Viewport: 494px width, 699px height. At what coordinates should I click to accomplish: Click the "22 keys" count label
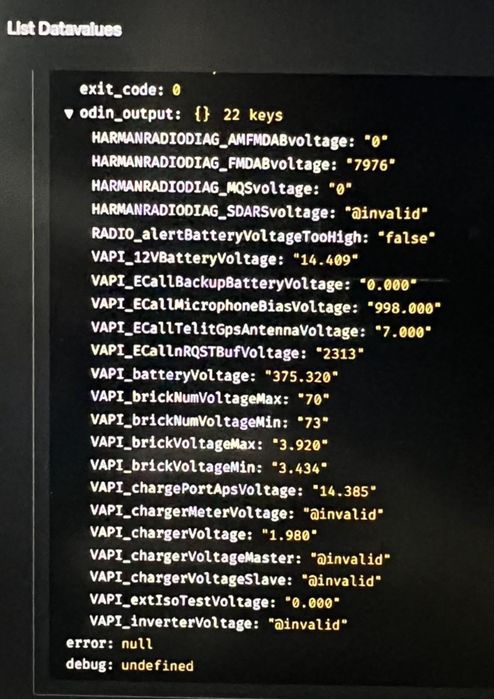tap(253, 115)
